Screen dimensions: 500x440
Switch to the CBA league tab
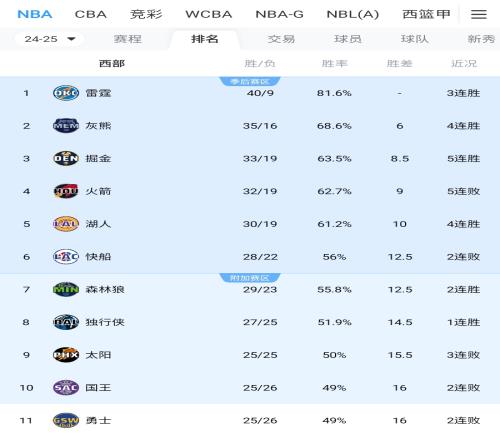click(x=90, y=14)
